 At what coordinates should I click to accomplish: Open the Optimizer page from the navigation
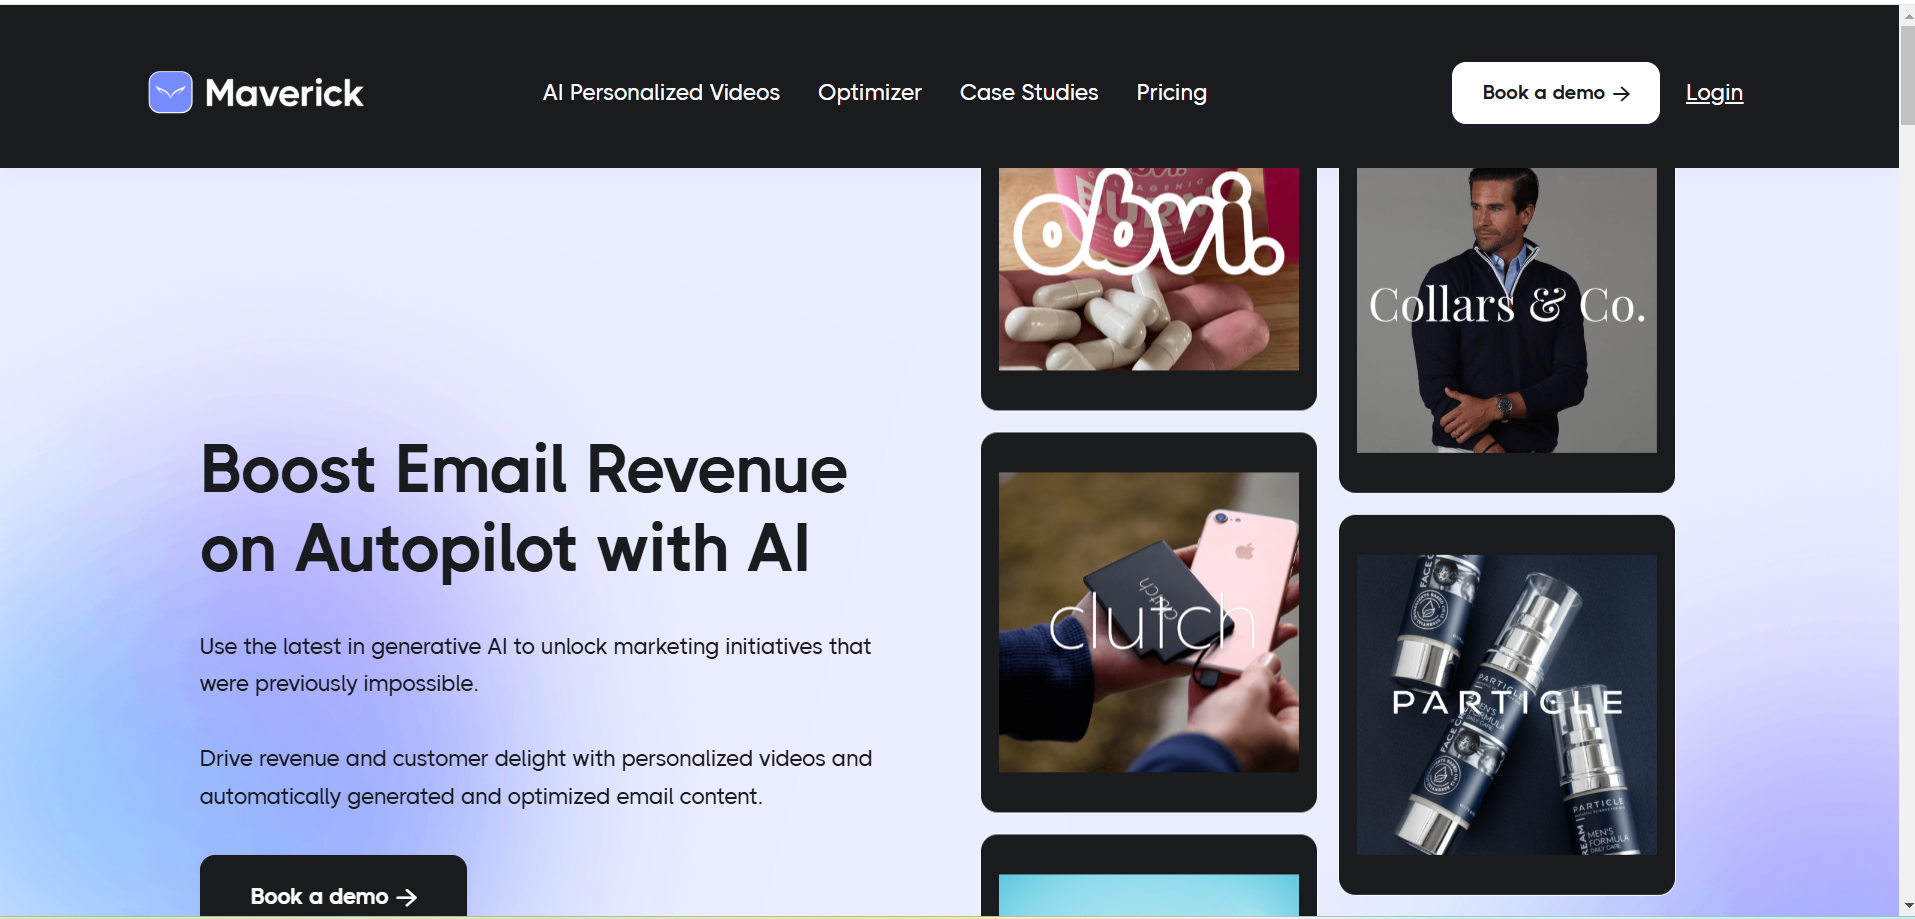(869, 92)
